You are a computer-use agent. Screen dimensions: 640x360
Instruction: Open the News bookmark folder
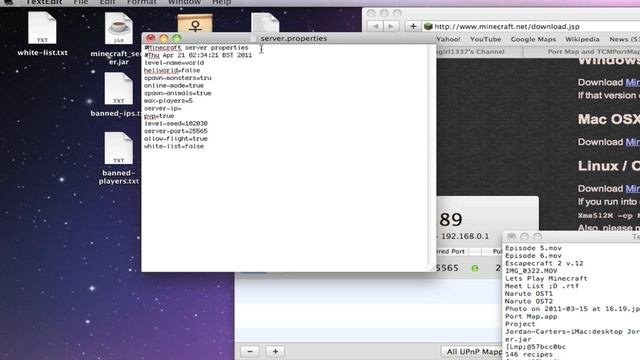tap(624, 39)
